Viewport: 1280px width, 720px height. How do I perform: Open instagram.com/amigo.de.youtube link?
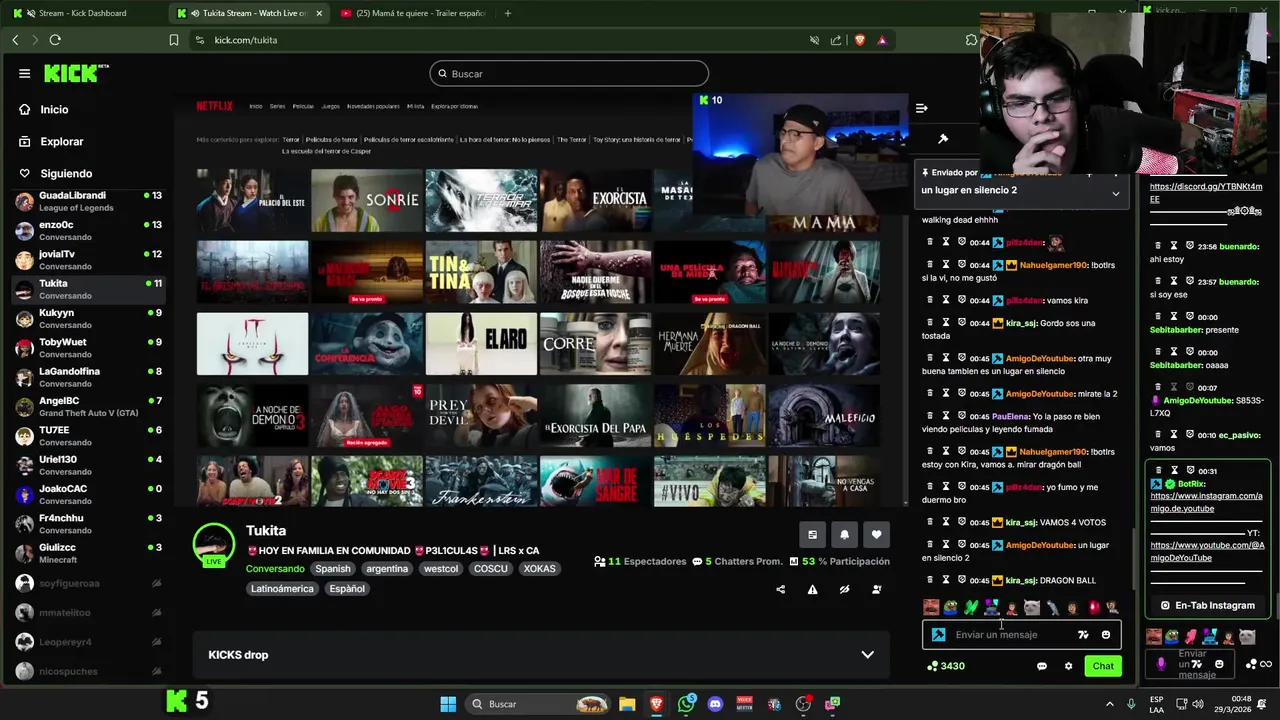tap(1206, 502)
